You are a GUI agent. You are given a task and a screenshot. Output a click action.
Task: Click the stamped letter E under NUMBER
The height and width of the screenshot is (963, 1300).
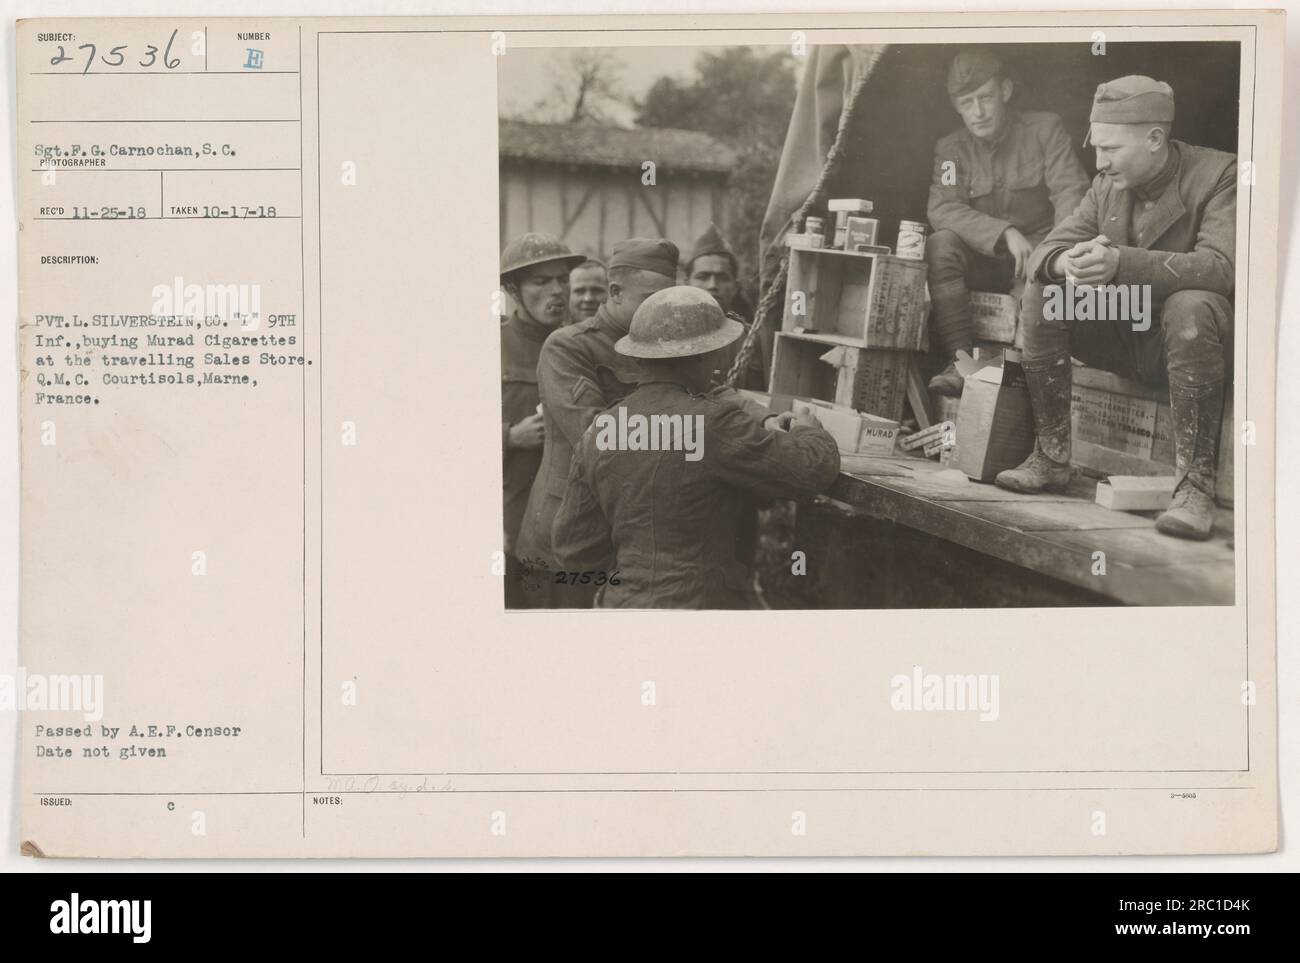point(254,59)
